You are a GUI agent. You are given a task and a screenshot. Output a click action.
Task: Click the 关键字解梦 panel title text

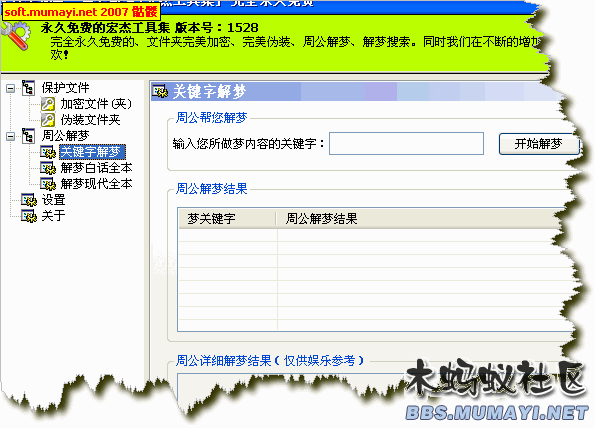coord(209,91)
